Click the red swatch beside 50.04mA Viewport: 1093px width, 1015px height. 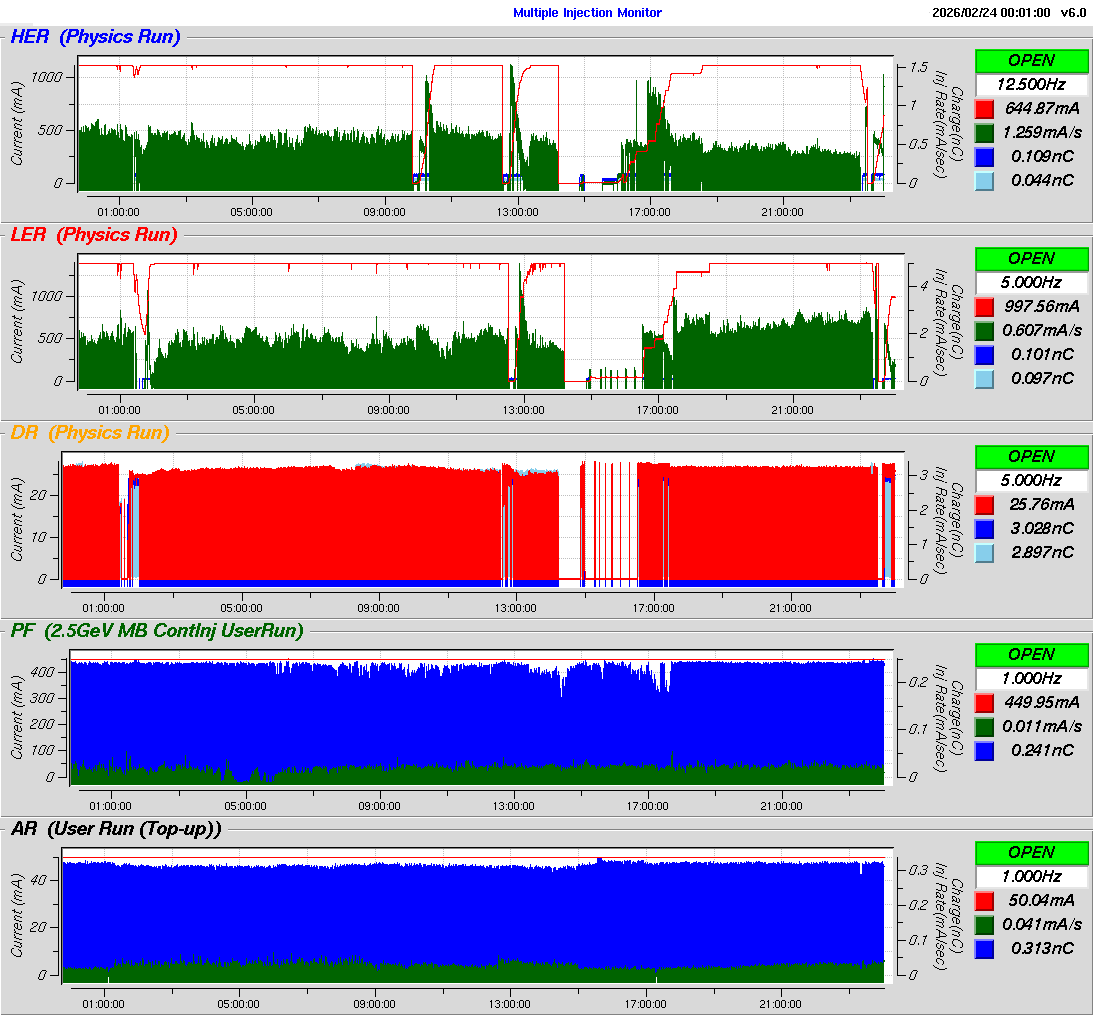984,901
